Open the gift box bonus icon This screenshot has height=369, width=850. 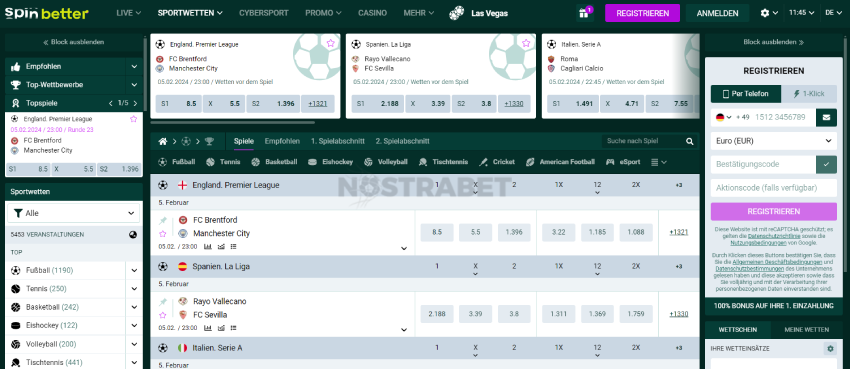tap(584, 13)
